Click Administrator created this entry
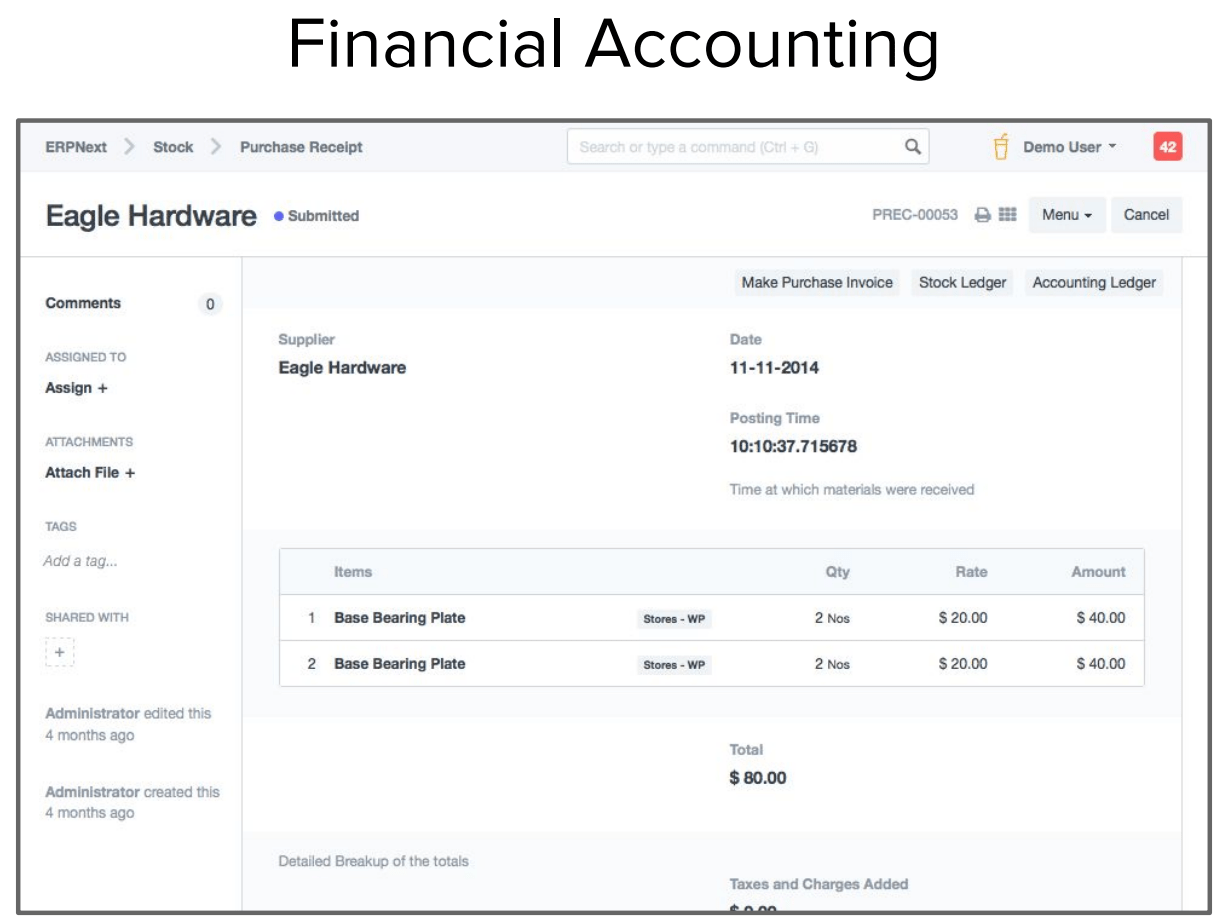This screenshot has width=1230, height=919. click(132, 802)
